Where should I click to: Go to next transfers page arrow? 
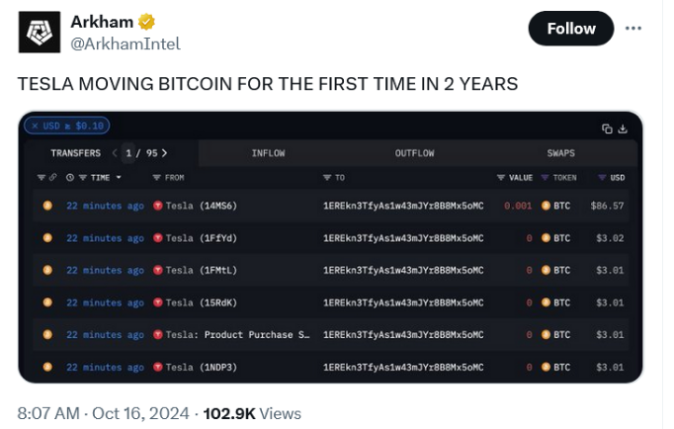tap(164, 153)
